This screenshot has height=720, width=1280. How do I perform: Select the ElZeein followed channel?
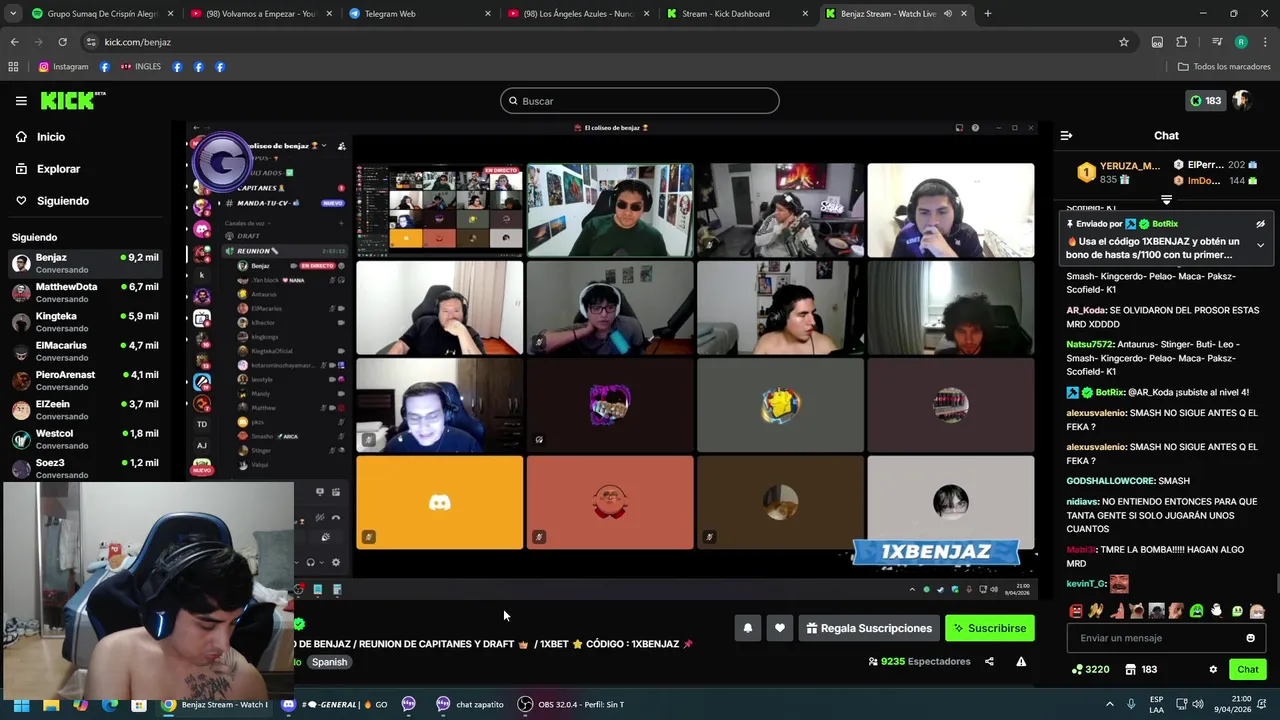pos(85,409)
